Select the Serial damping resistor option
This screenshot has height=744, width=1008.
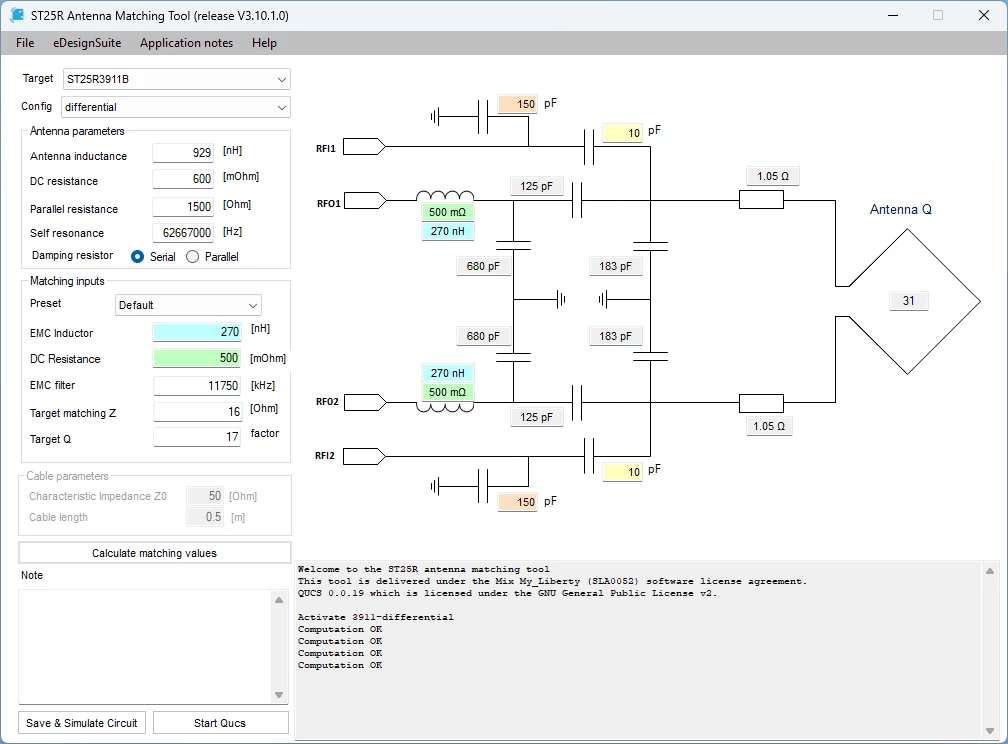(x=137, y=257)
